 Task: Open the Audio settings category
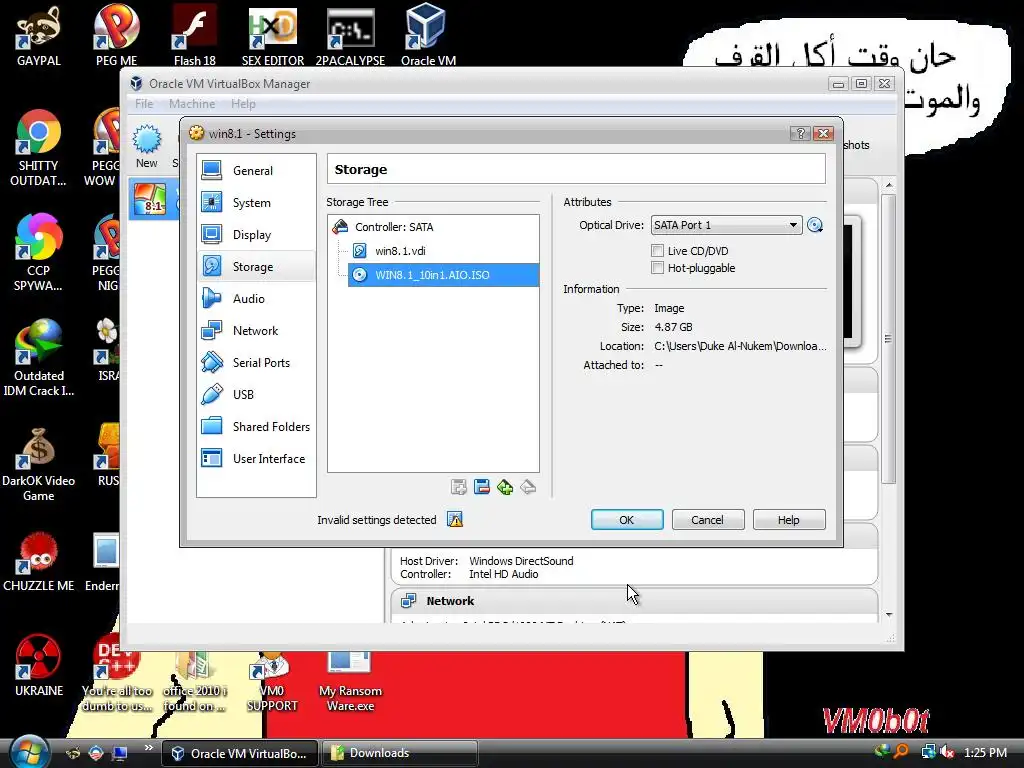tap(255, 298)
